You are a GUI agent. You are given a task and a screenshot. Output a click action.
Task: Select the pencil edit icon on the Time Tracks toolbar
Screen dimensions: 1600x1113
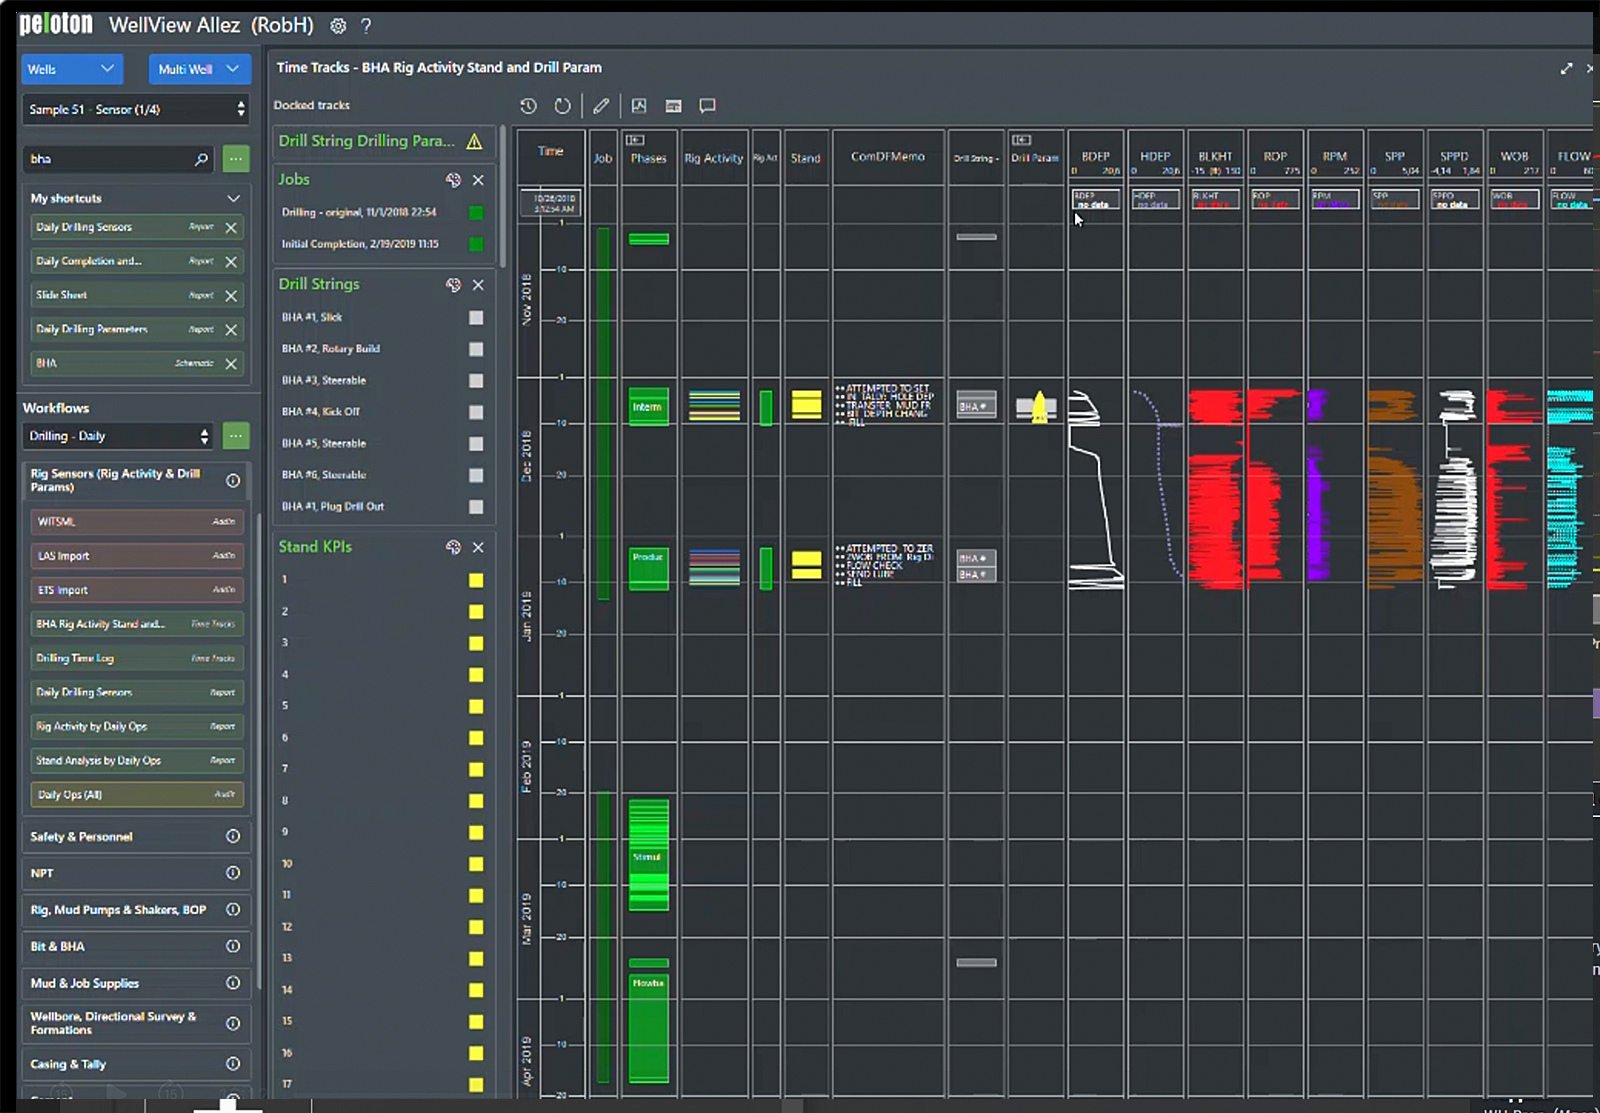(x=601, y=105)
